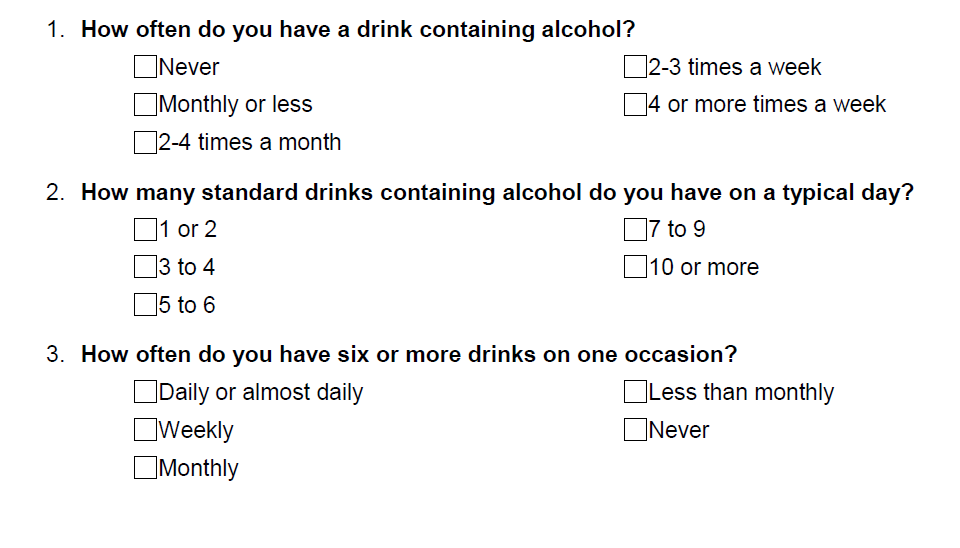Tick the 'Monthly' checkbox under question 3
Screen dimensions: 960x548
[x=146, y=467]
